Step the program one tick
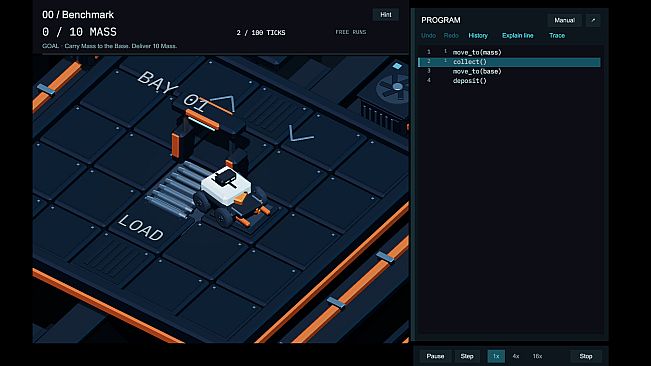The width and height of the screenshot is (651, 366). coord(467,356)
